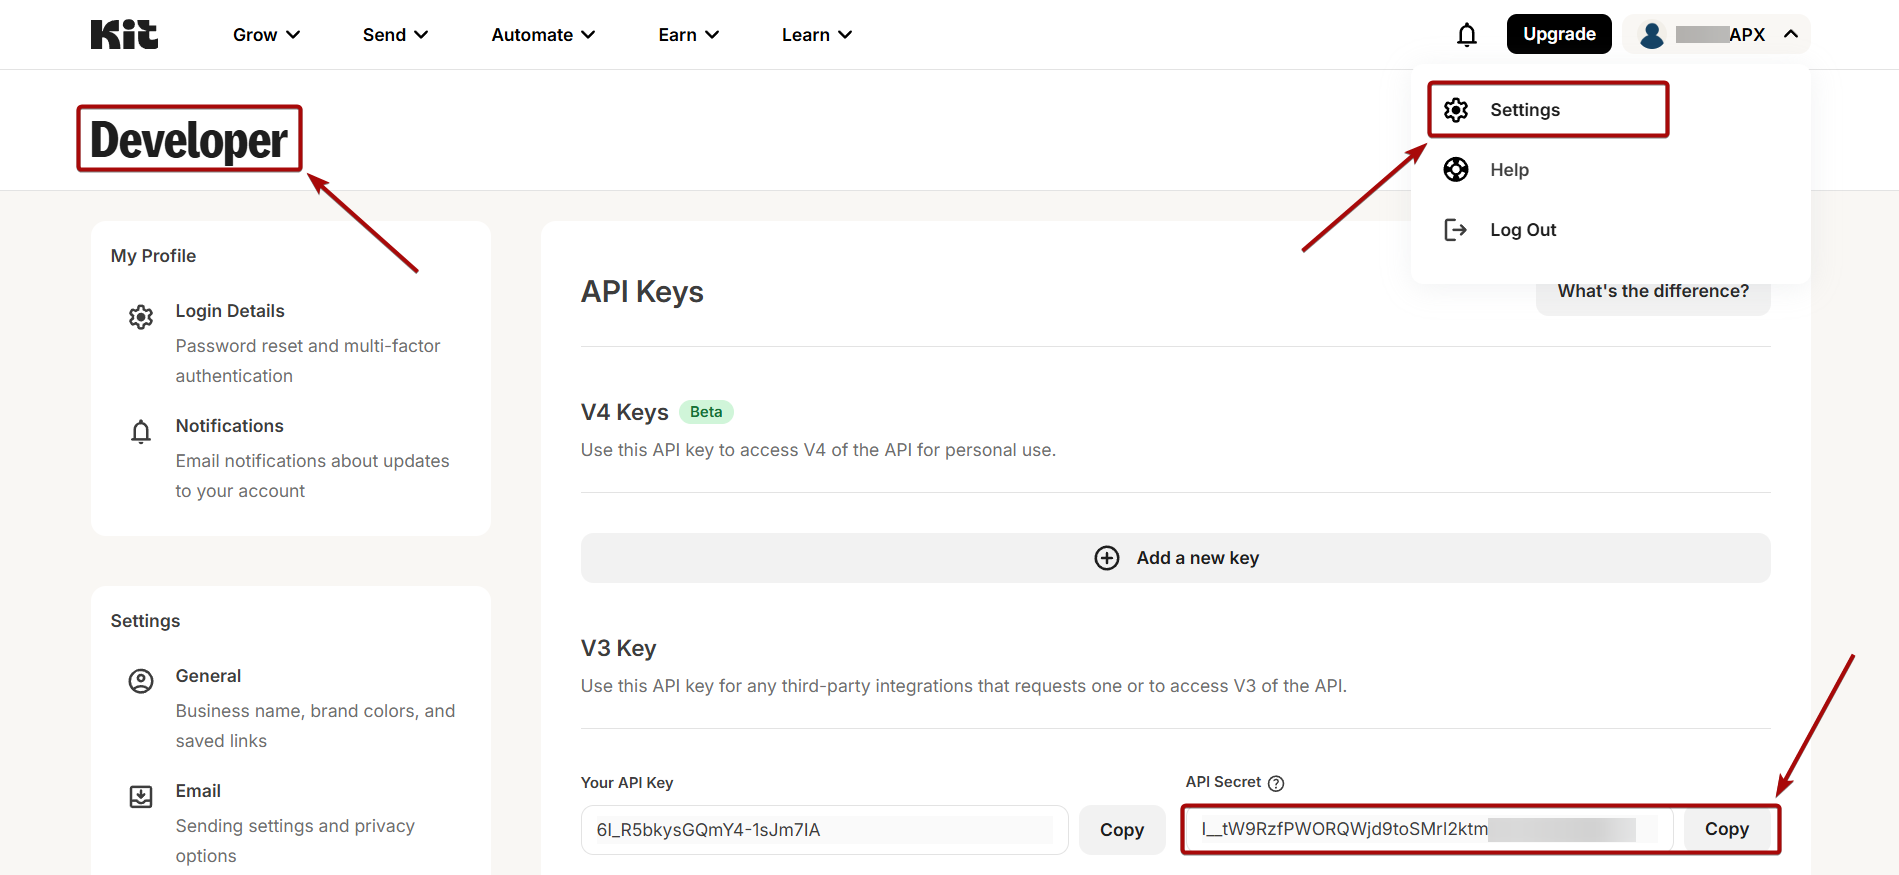Expand the Earn menu
The width and height of the screenshot is (1899, 875).
688,35
